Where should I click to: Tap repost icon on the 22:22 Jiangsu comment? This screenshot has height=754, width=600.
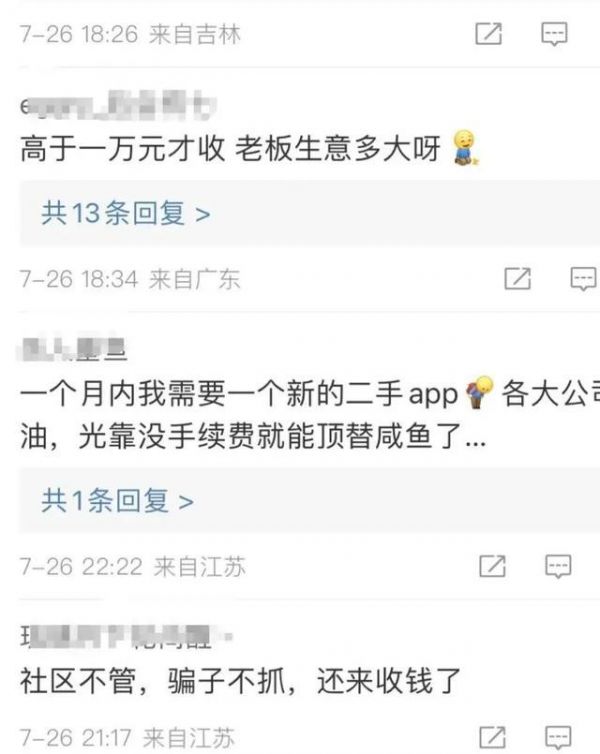[492, 566]
